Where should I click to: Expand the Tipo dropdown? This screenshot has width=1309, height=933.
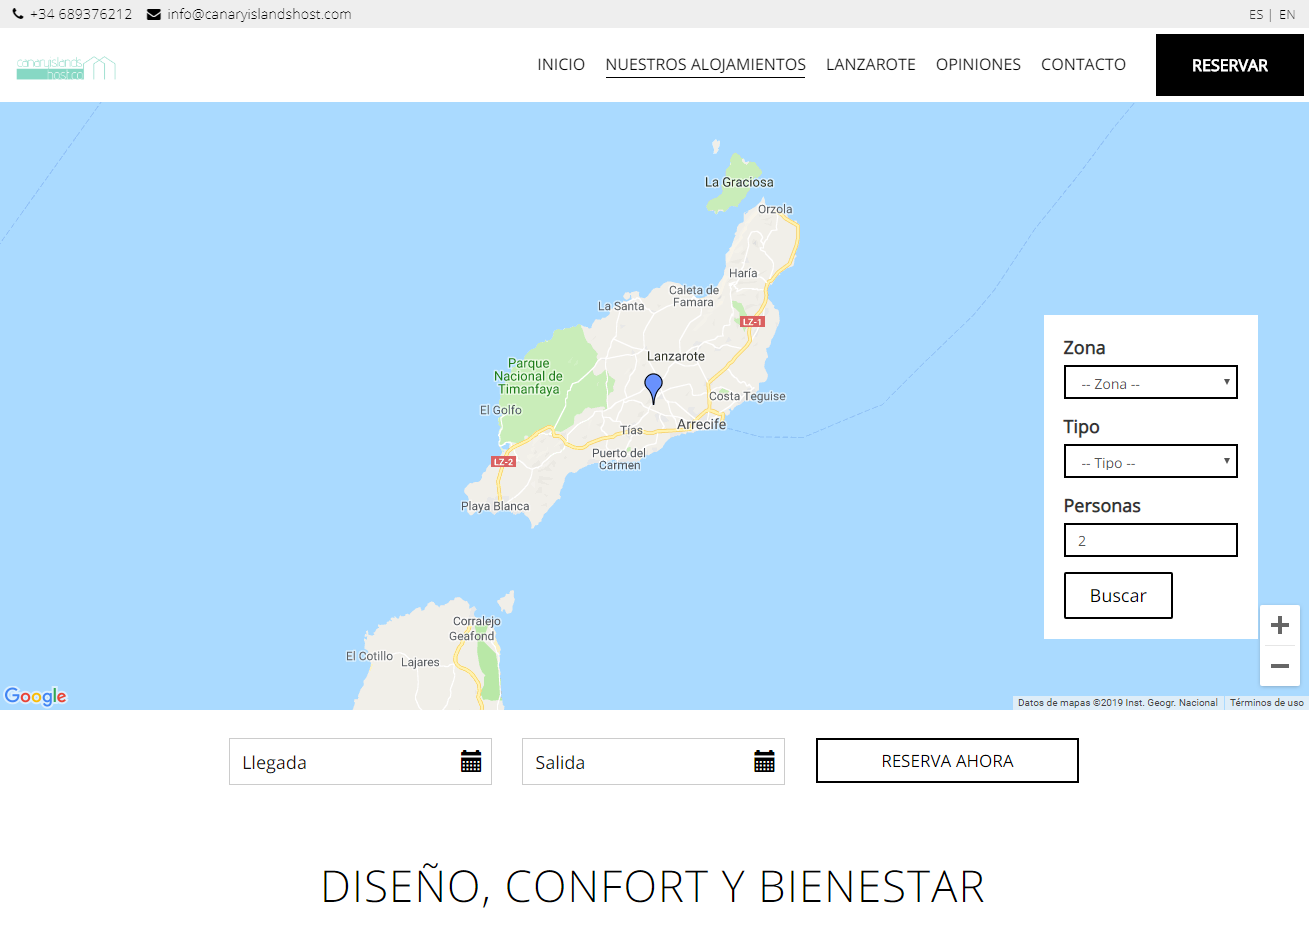[x=1150, y=461]
